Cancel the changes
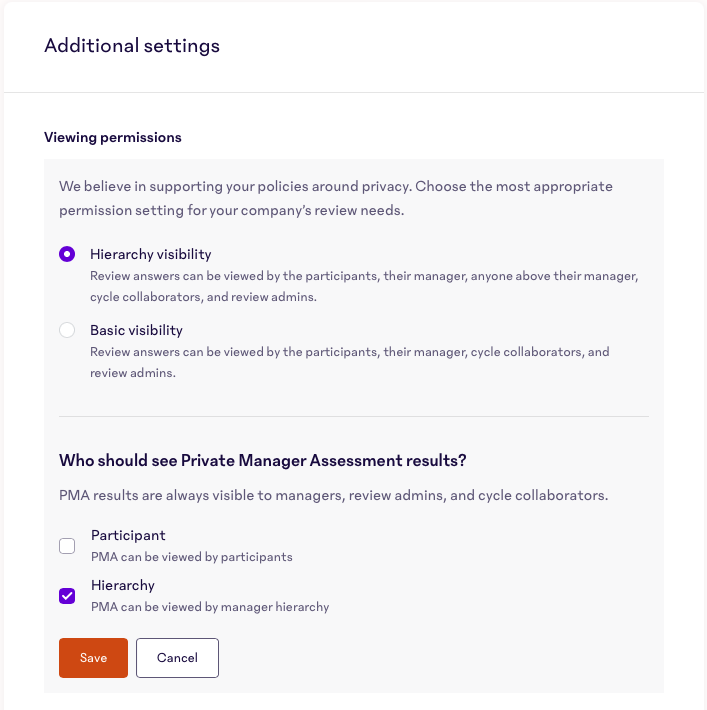Screen dimensions: 707x710 pos(177,657)
